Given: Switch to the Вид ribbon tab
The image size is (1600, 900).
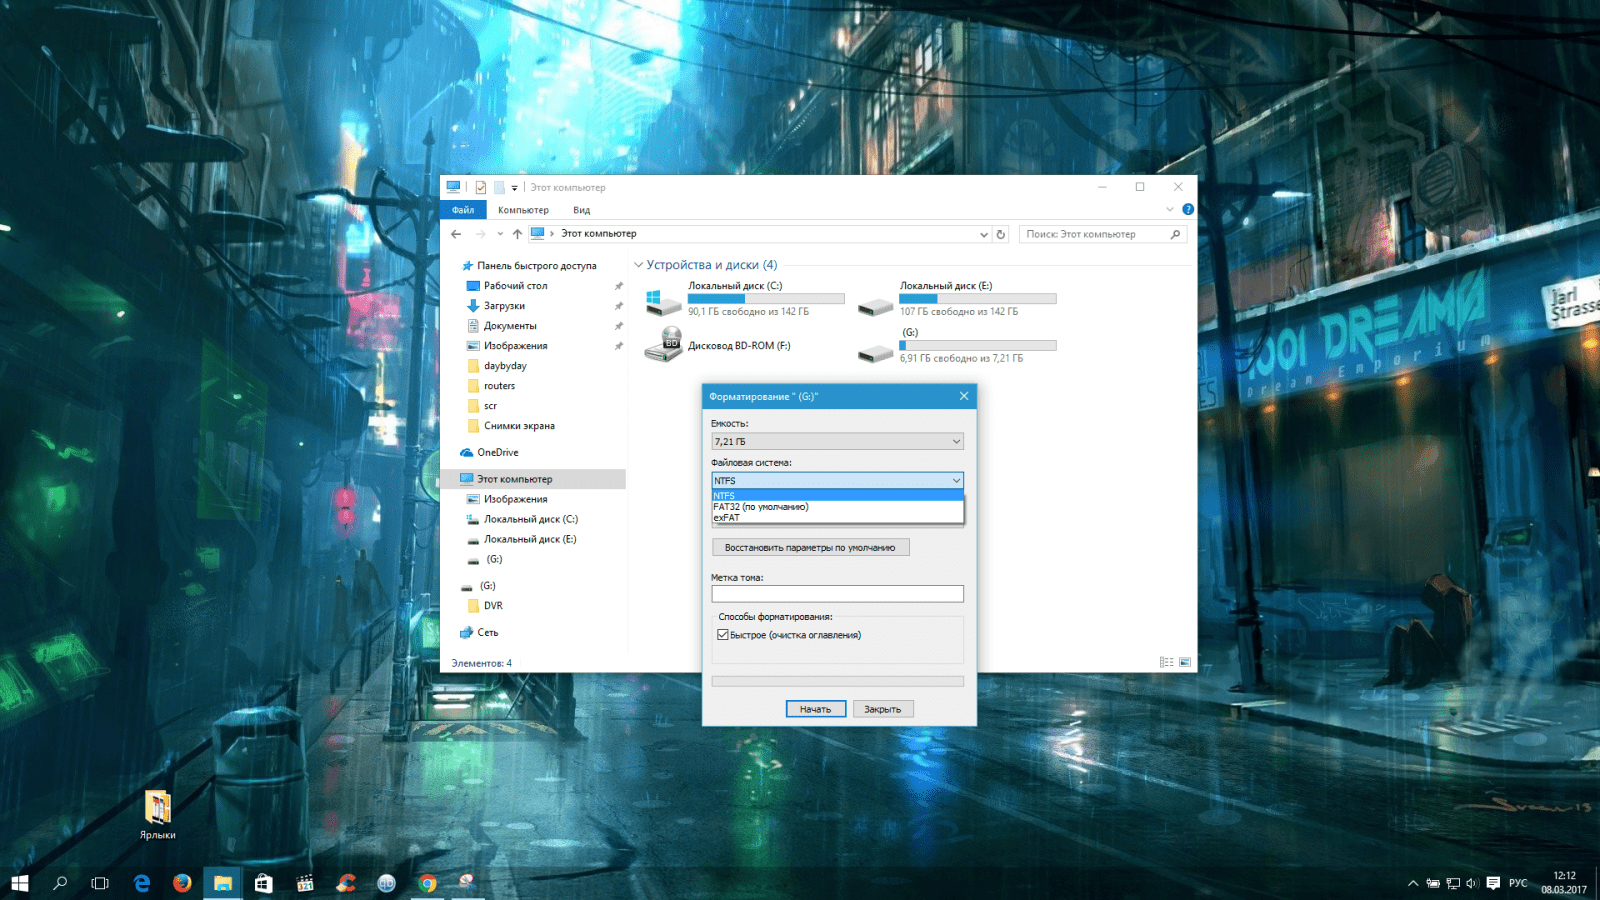Looking at the screenshot, I should [x=581, y=210].
